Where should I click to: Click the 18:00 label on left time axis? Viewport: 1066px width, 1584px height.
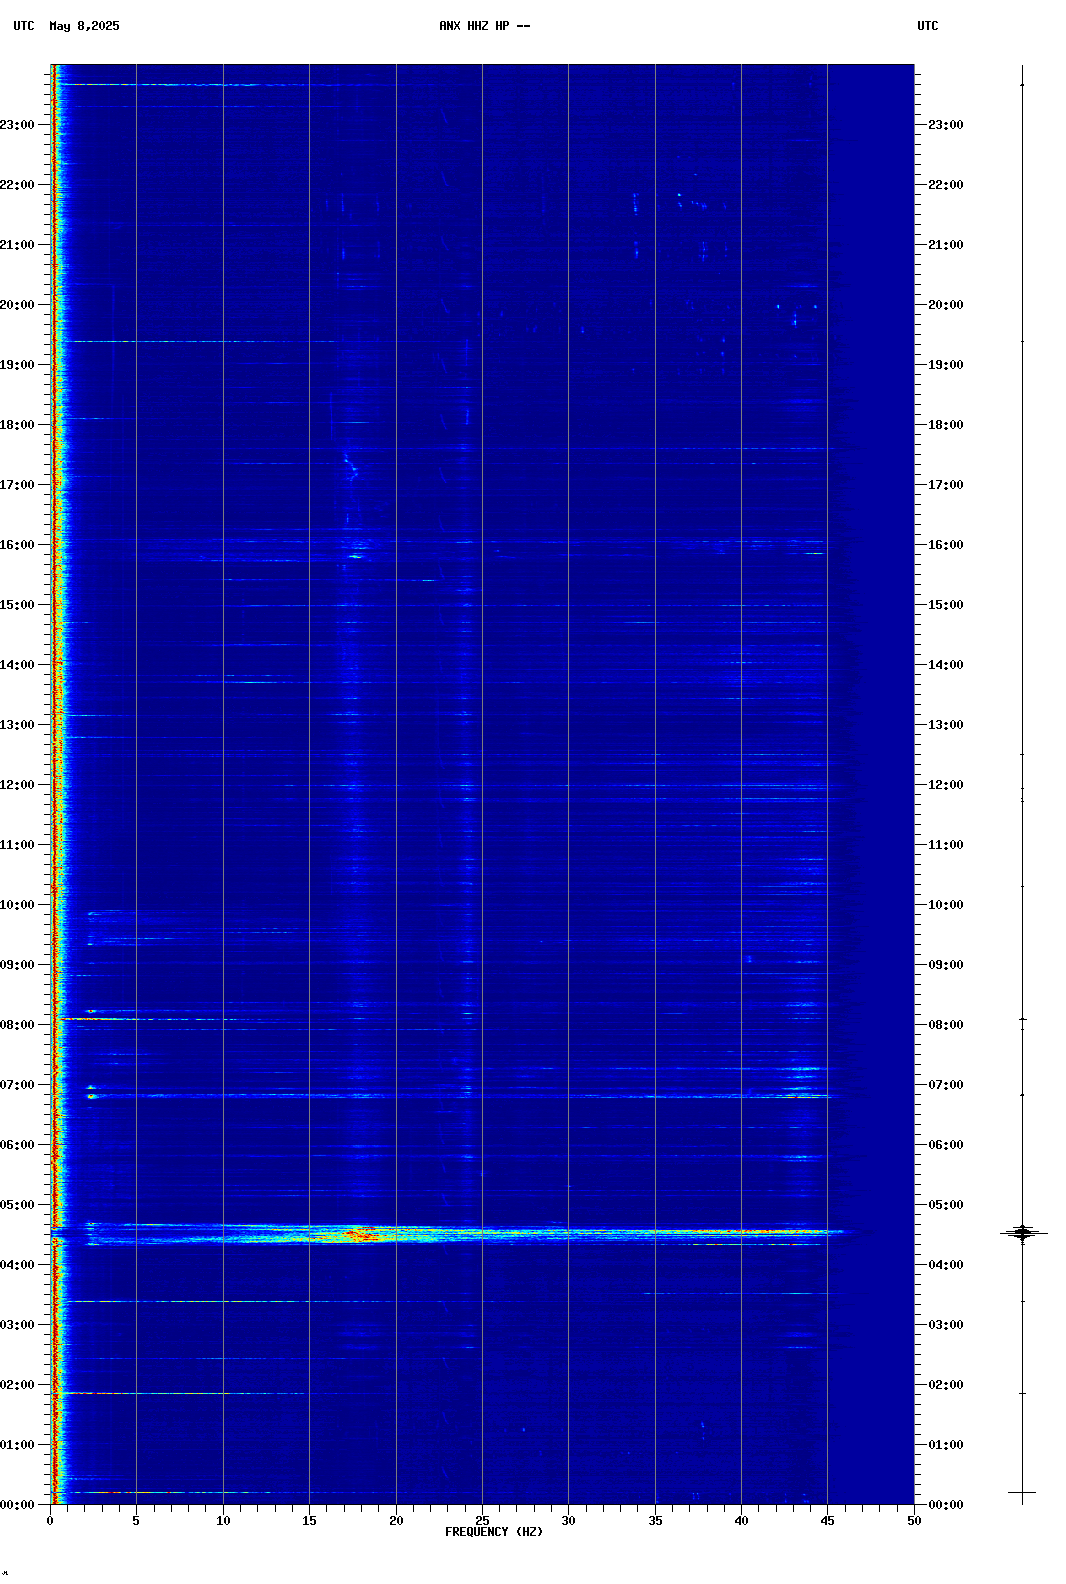tap(17, 425)
